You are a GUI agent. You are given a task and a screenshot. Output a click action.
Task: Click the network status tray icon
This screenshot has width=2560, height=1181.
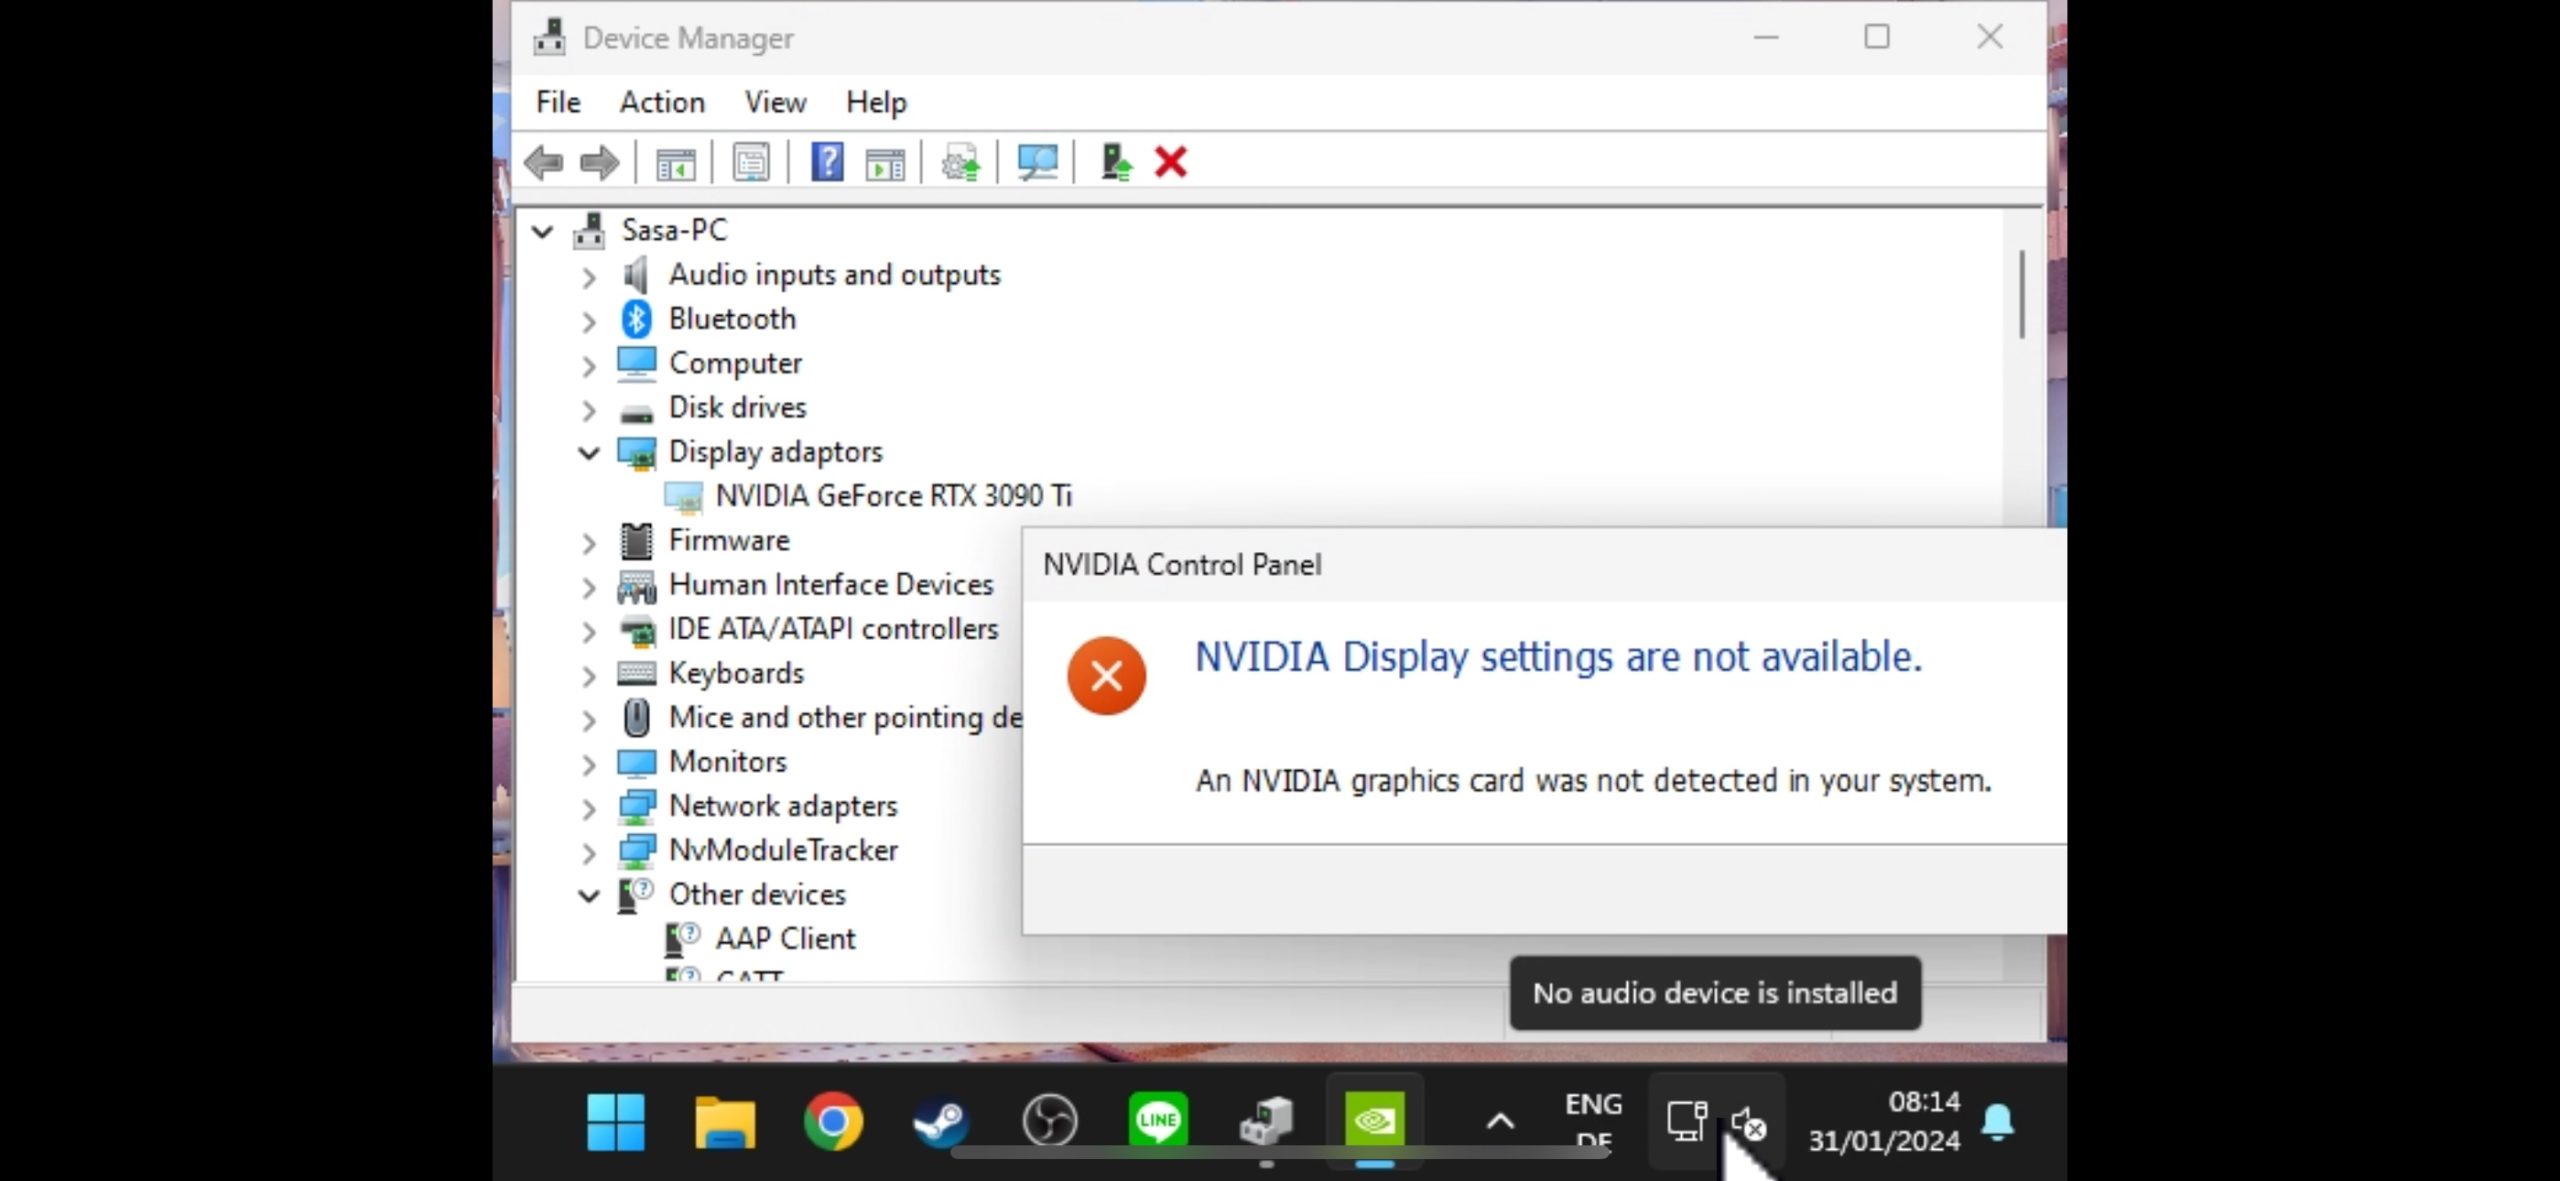tap(1686, 1121)
